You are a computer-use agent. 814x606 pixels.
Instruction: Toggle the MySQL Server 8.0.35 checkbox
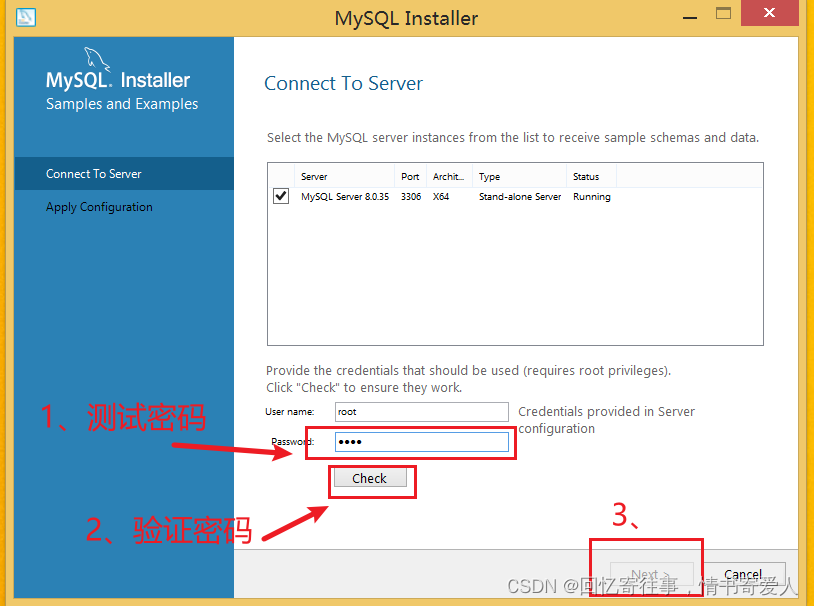tap(281, 196)
